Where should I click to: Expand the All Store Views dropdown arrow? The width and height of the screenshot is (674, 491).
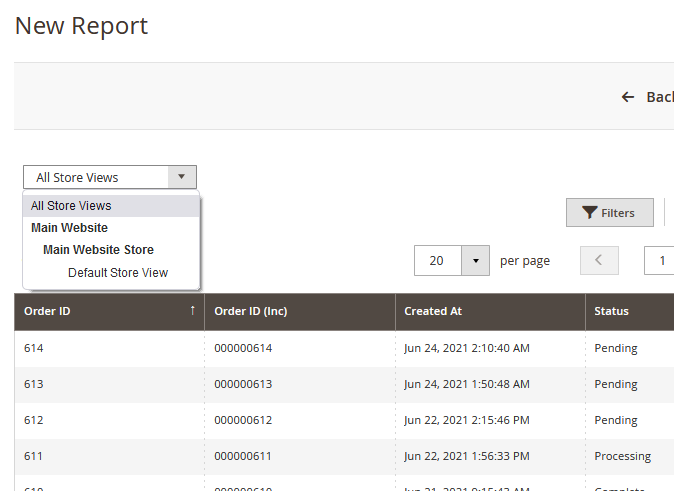coord(181,177)
